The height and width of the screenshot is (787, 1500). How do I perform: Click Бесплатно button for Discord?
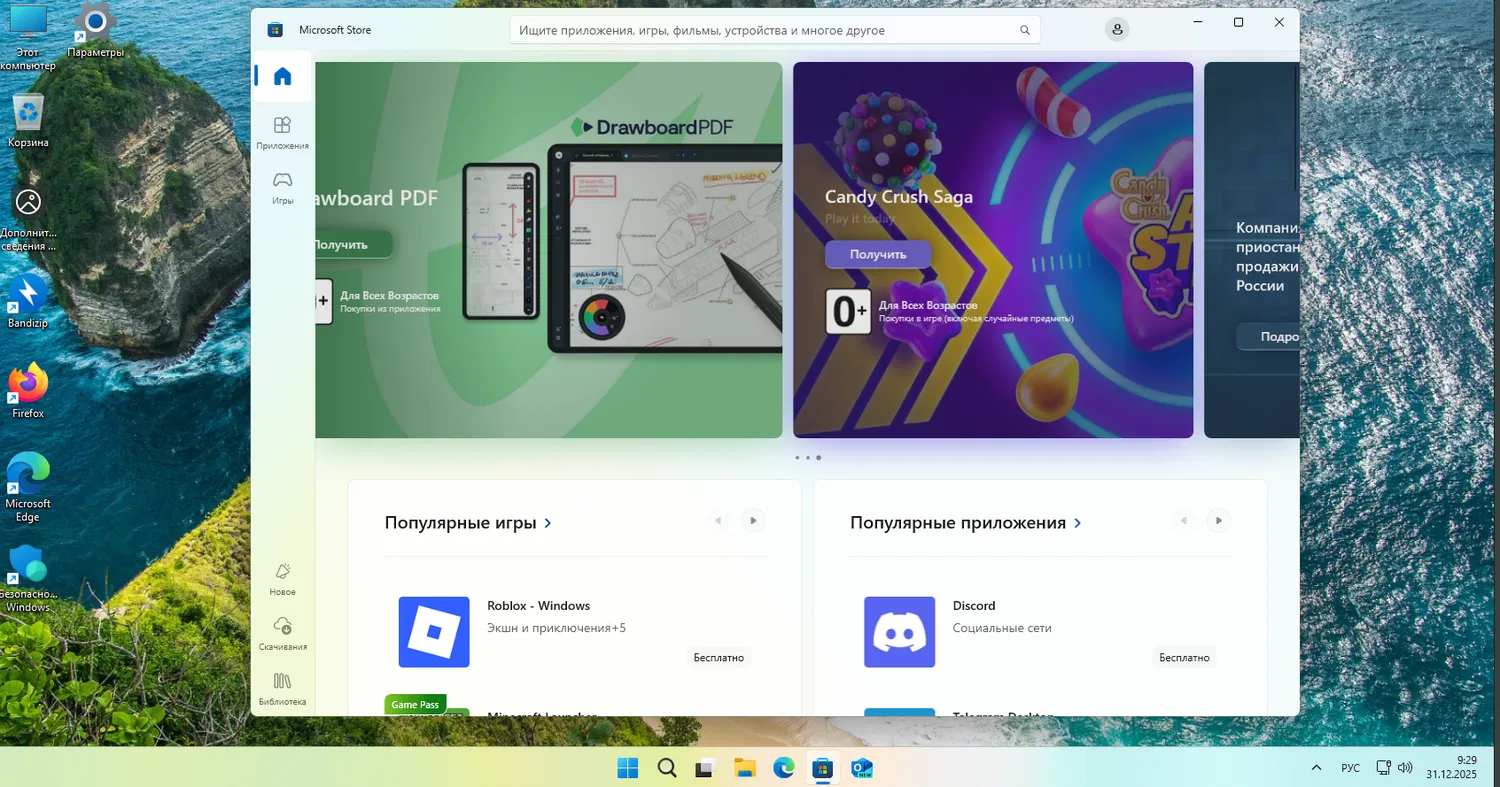[1185, 657]
